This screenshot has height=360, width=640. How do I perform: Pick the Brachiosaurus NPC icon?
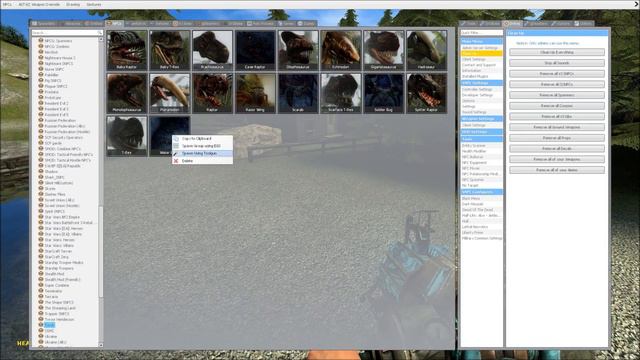tap(212, 50)
